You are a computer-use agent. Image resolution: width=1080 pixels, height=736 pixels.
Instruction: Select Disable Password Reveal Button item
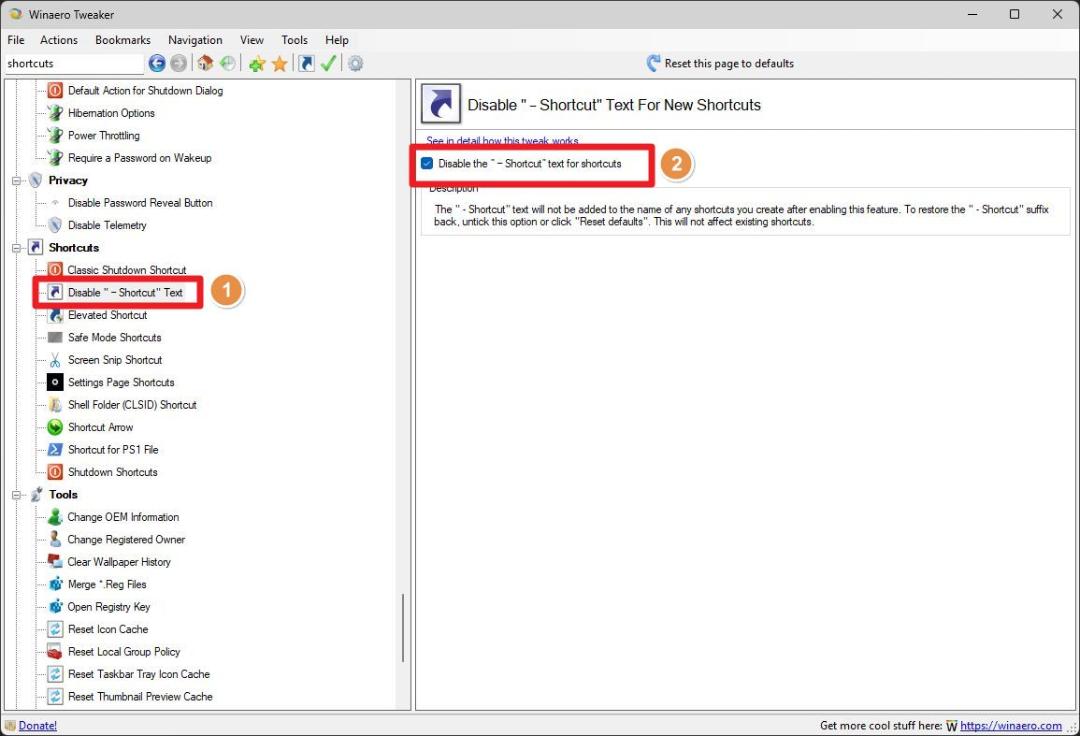[140, 202]
